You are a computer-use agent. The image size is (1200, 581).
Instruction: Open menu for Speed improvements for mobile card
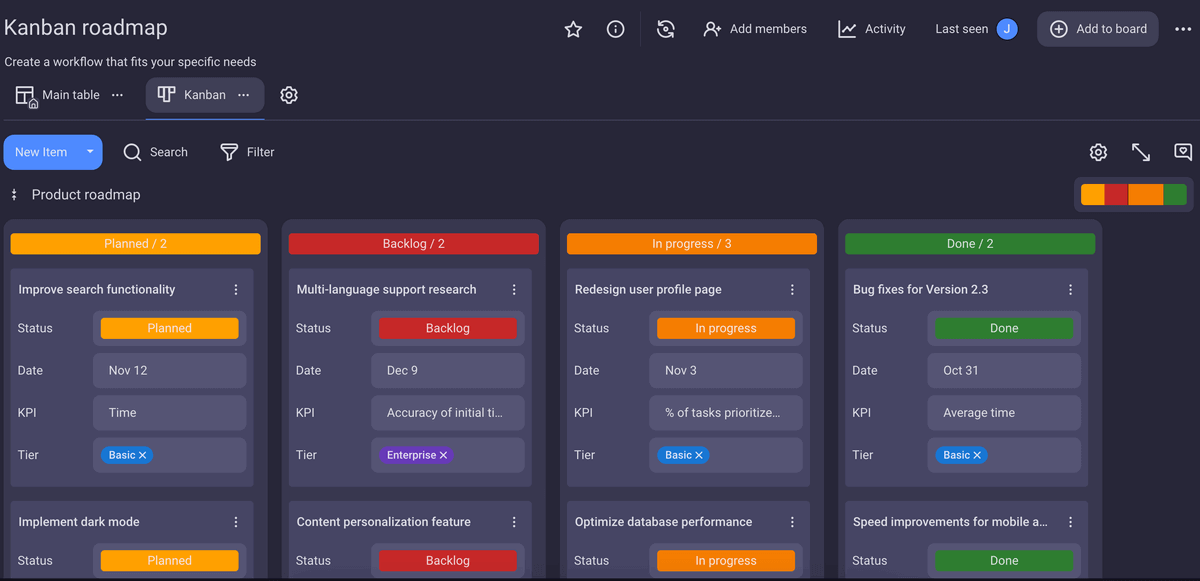click(1070, 522)
